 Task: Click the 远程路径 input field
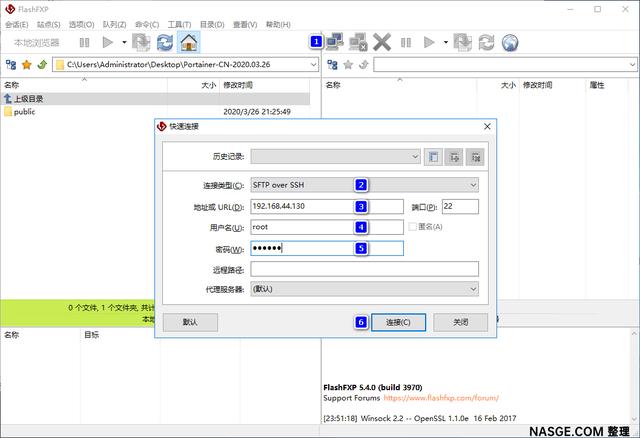click(x=364, y=269)
